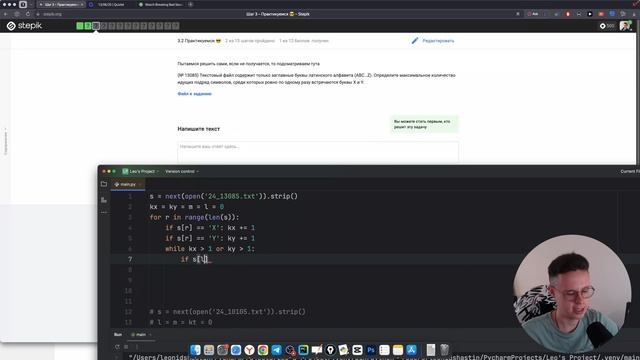Viewport: 640px width, 360px height.
Task: Click the line 'for r in range(len(s)):'
Action: 194,217
